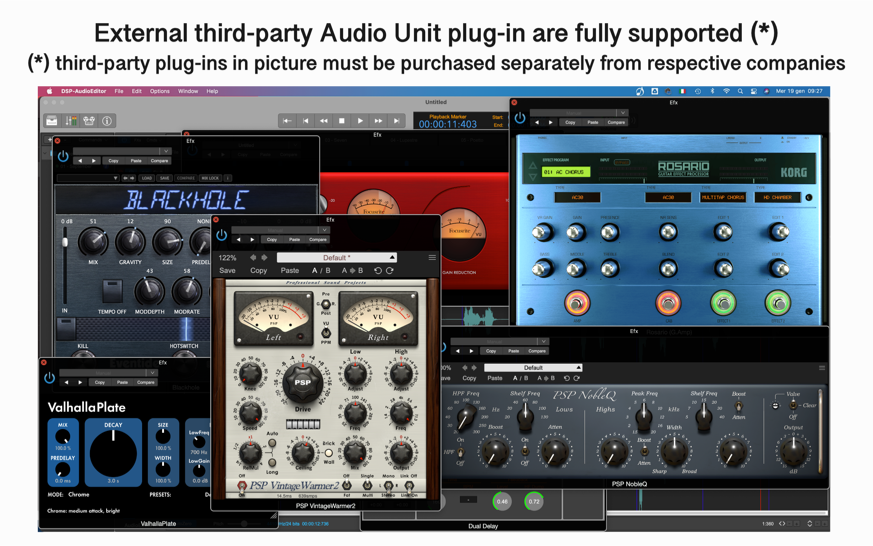Open the Window menu

pyautogui.click(x=188, y=91)
